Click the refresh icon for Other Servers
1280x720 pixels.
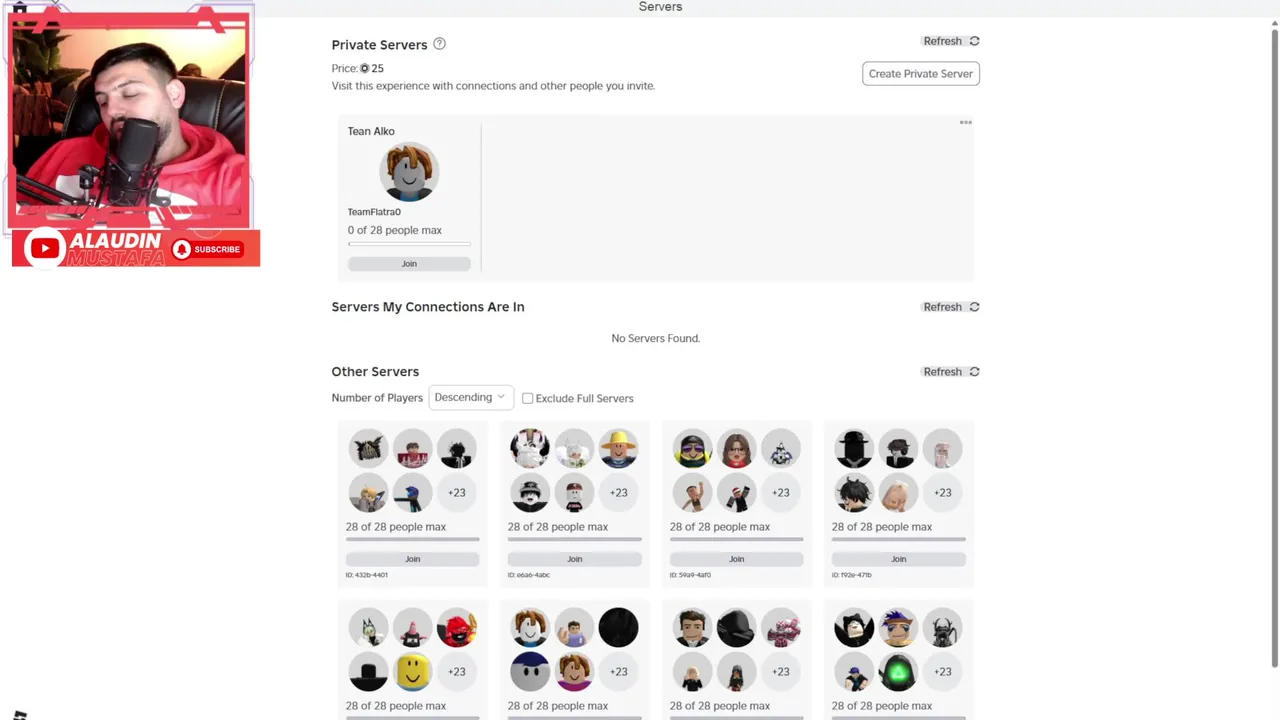coord(974,372)
